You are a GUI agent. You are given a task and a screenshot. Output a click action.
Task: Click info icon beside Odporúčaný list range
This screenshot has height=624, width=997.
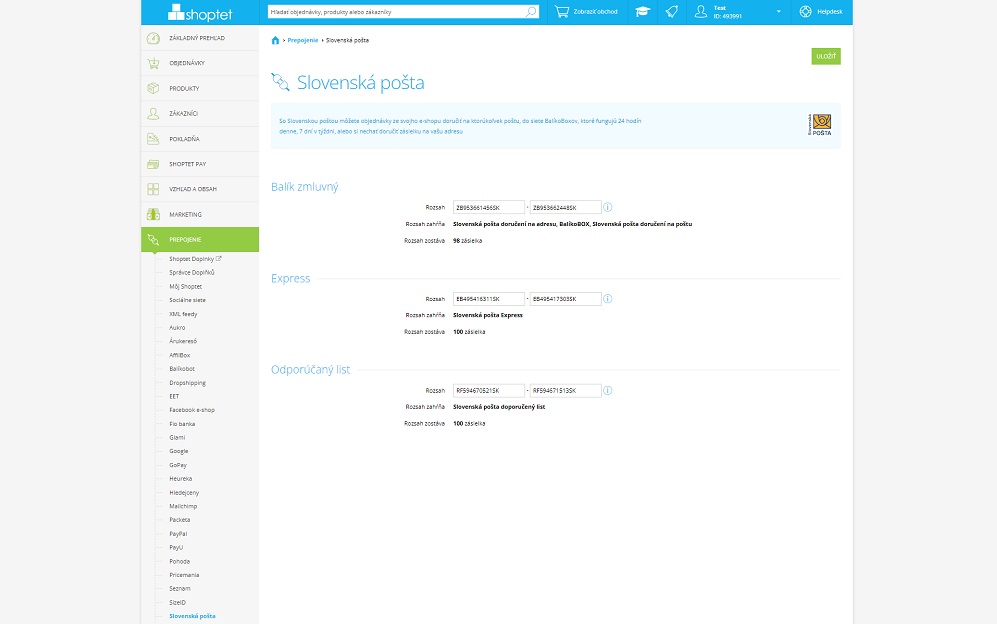coord(607,391)
